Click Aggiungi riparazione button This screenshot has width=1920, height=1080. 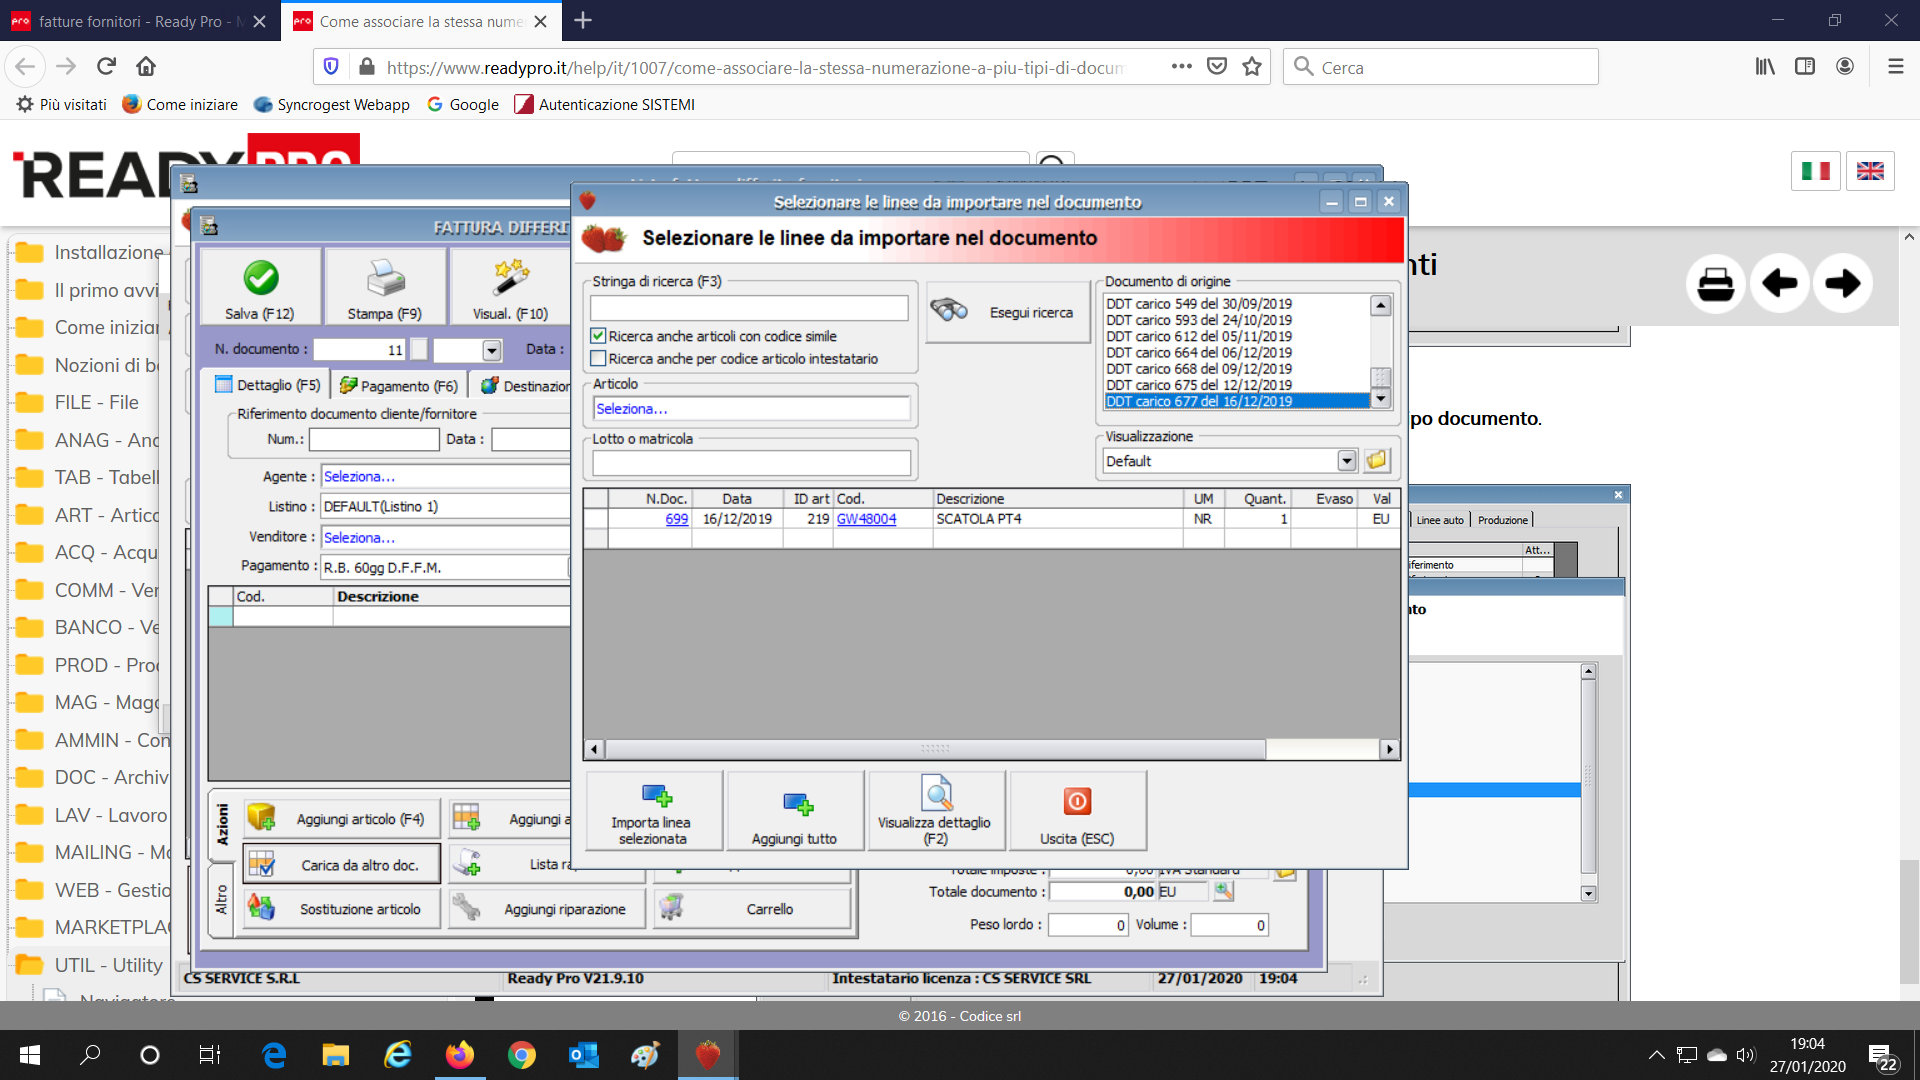point(547,909)
